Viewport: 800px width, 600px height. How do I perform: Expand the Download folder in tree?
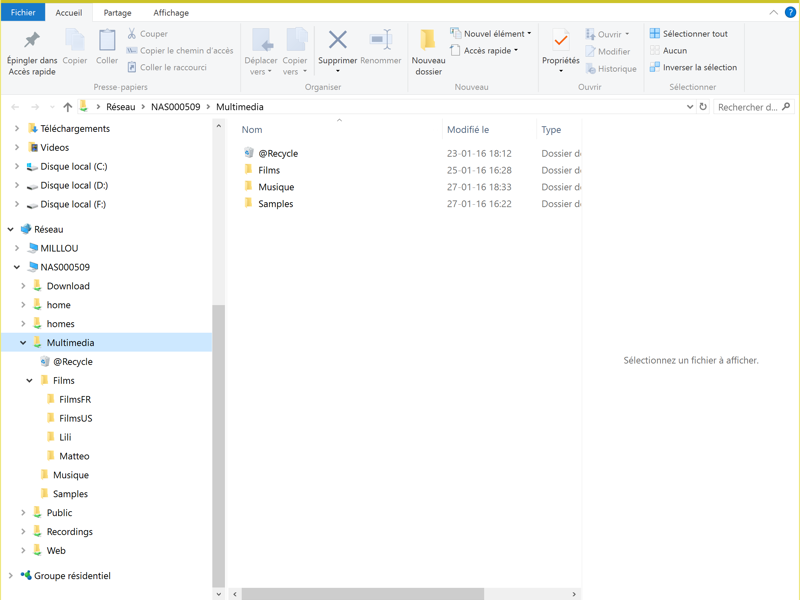click(23, 286)
